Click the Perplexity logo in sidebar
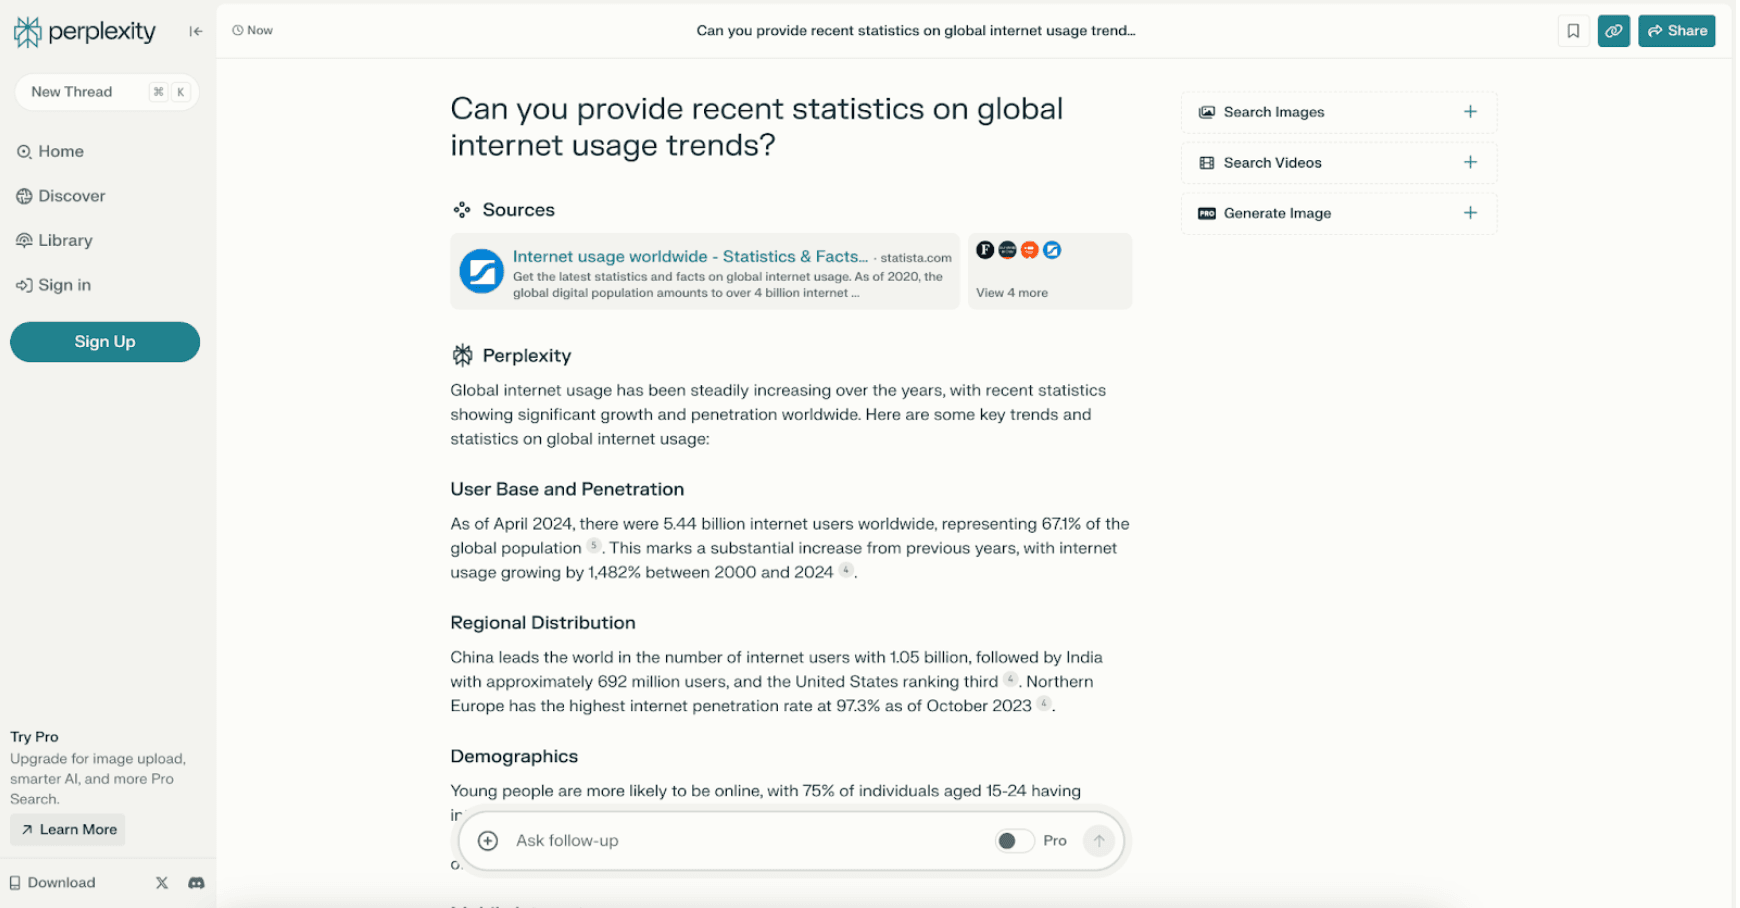 point(84,32)
